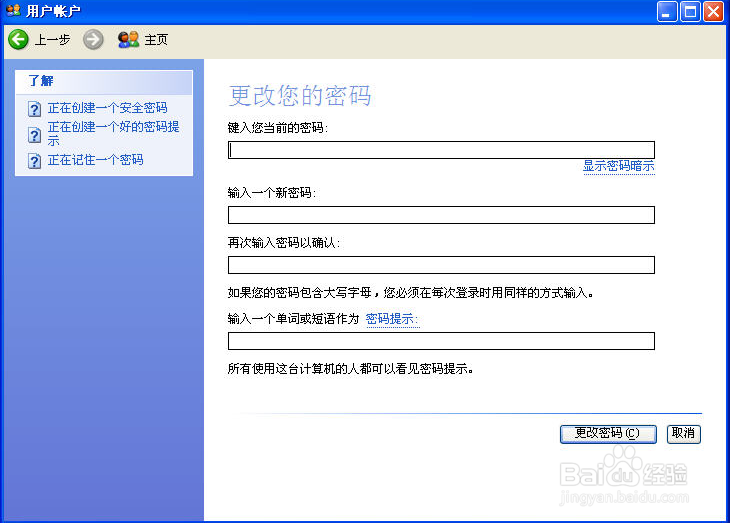This screenshot has height=523, width=730.
Task: Click the Home users icon in toolbar
Action: pyautogui.click(x=128, y=40)
